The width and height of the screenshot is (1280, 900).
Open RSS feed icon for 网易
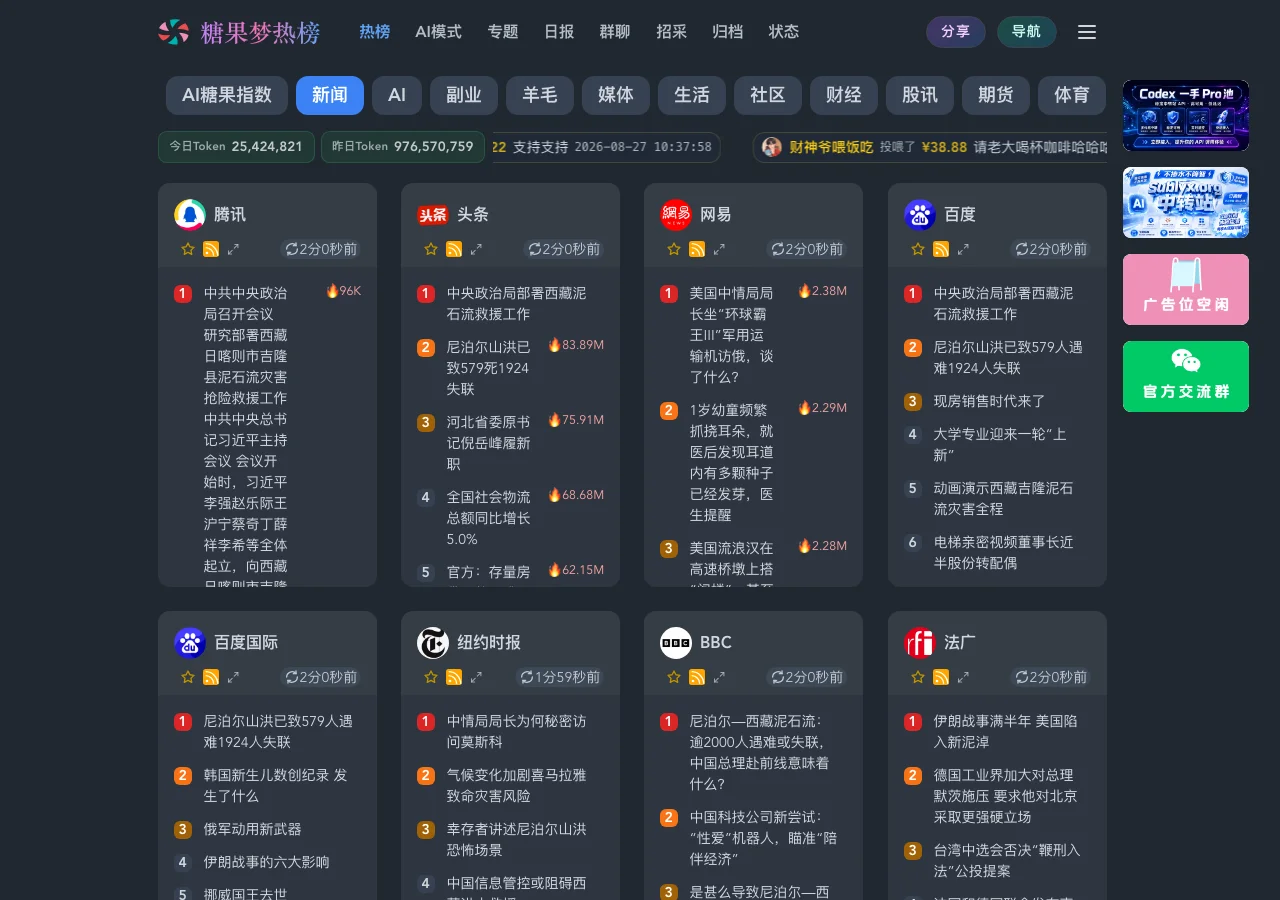tap(697, 249)
